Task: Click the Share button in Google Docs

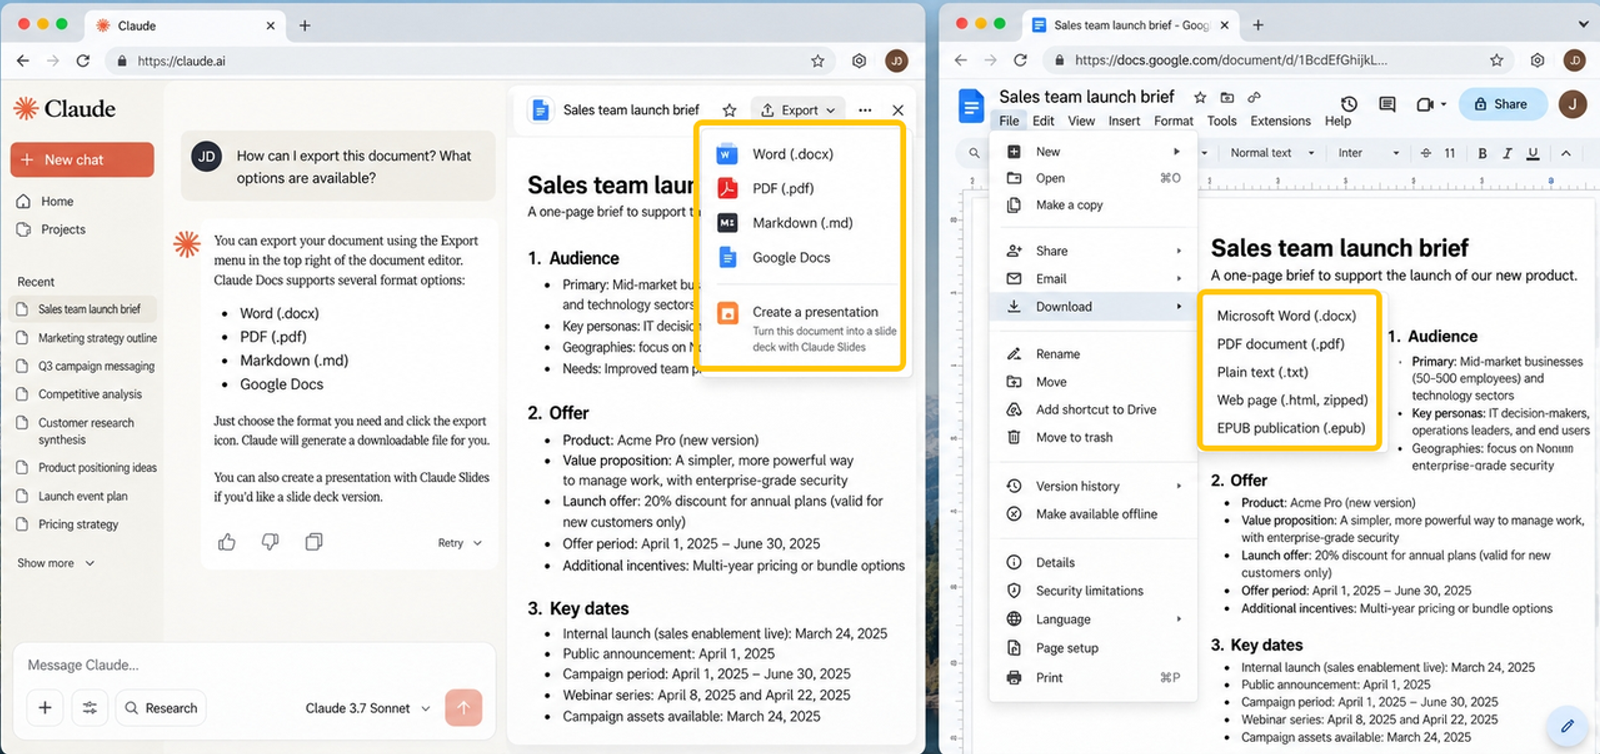Action: [1502, 104]
